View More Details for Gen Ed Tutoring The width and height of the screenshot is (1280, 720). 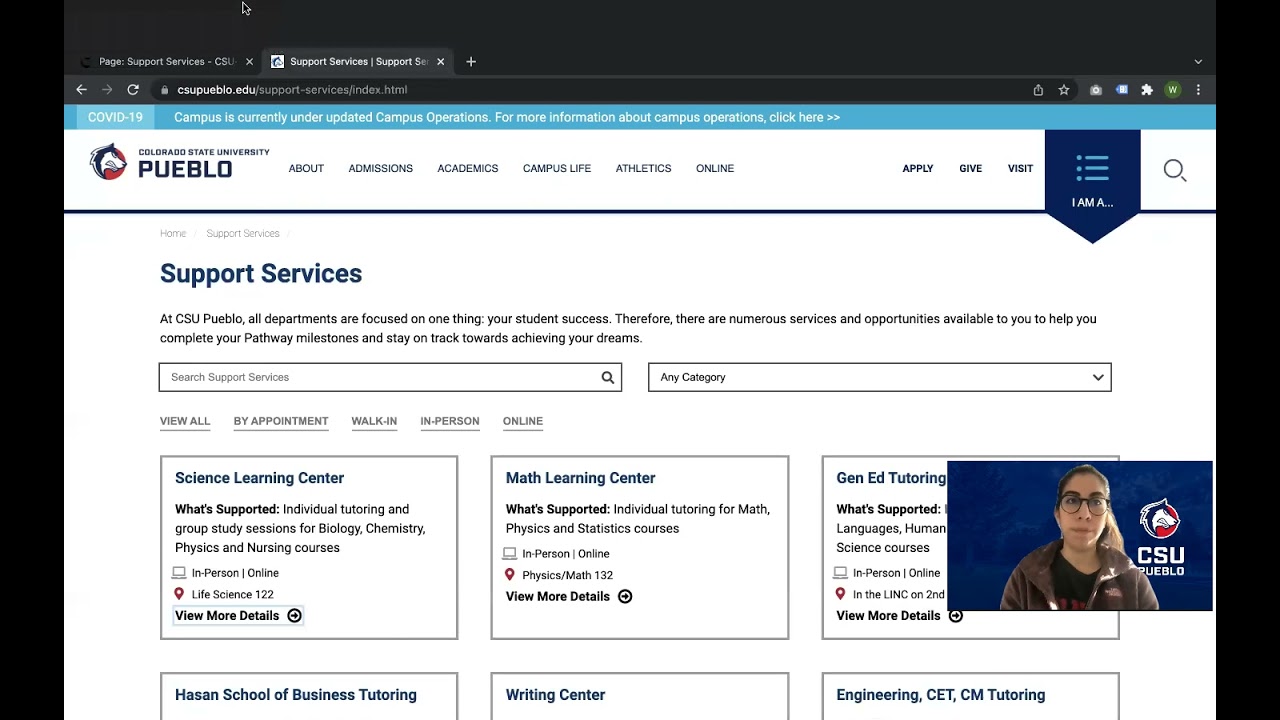(x=899, y=615)
